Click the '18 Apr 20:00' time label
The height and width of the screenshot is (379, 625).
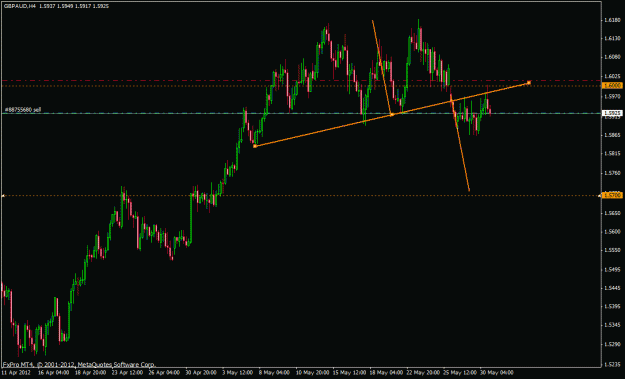(90, 373)
